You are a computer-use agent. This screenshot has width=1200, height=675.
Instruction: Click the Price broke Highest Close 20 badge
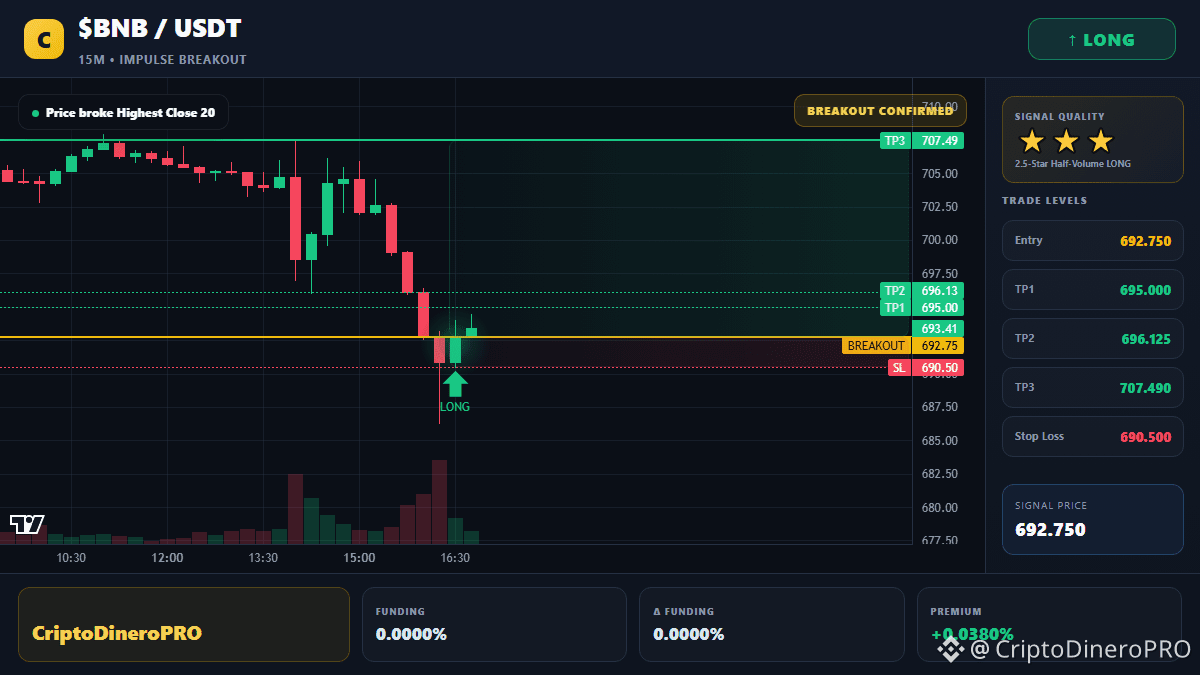[x=123, y=113]
